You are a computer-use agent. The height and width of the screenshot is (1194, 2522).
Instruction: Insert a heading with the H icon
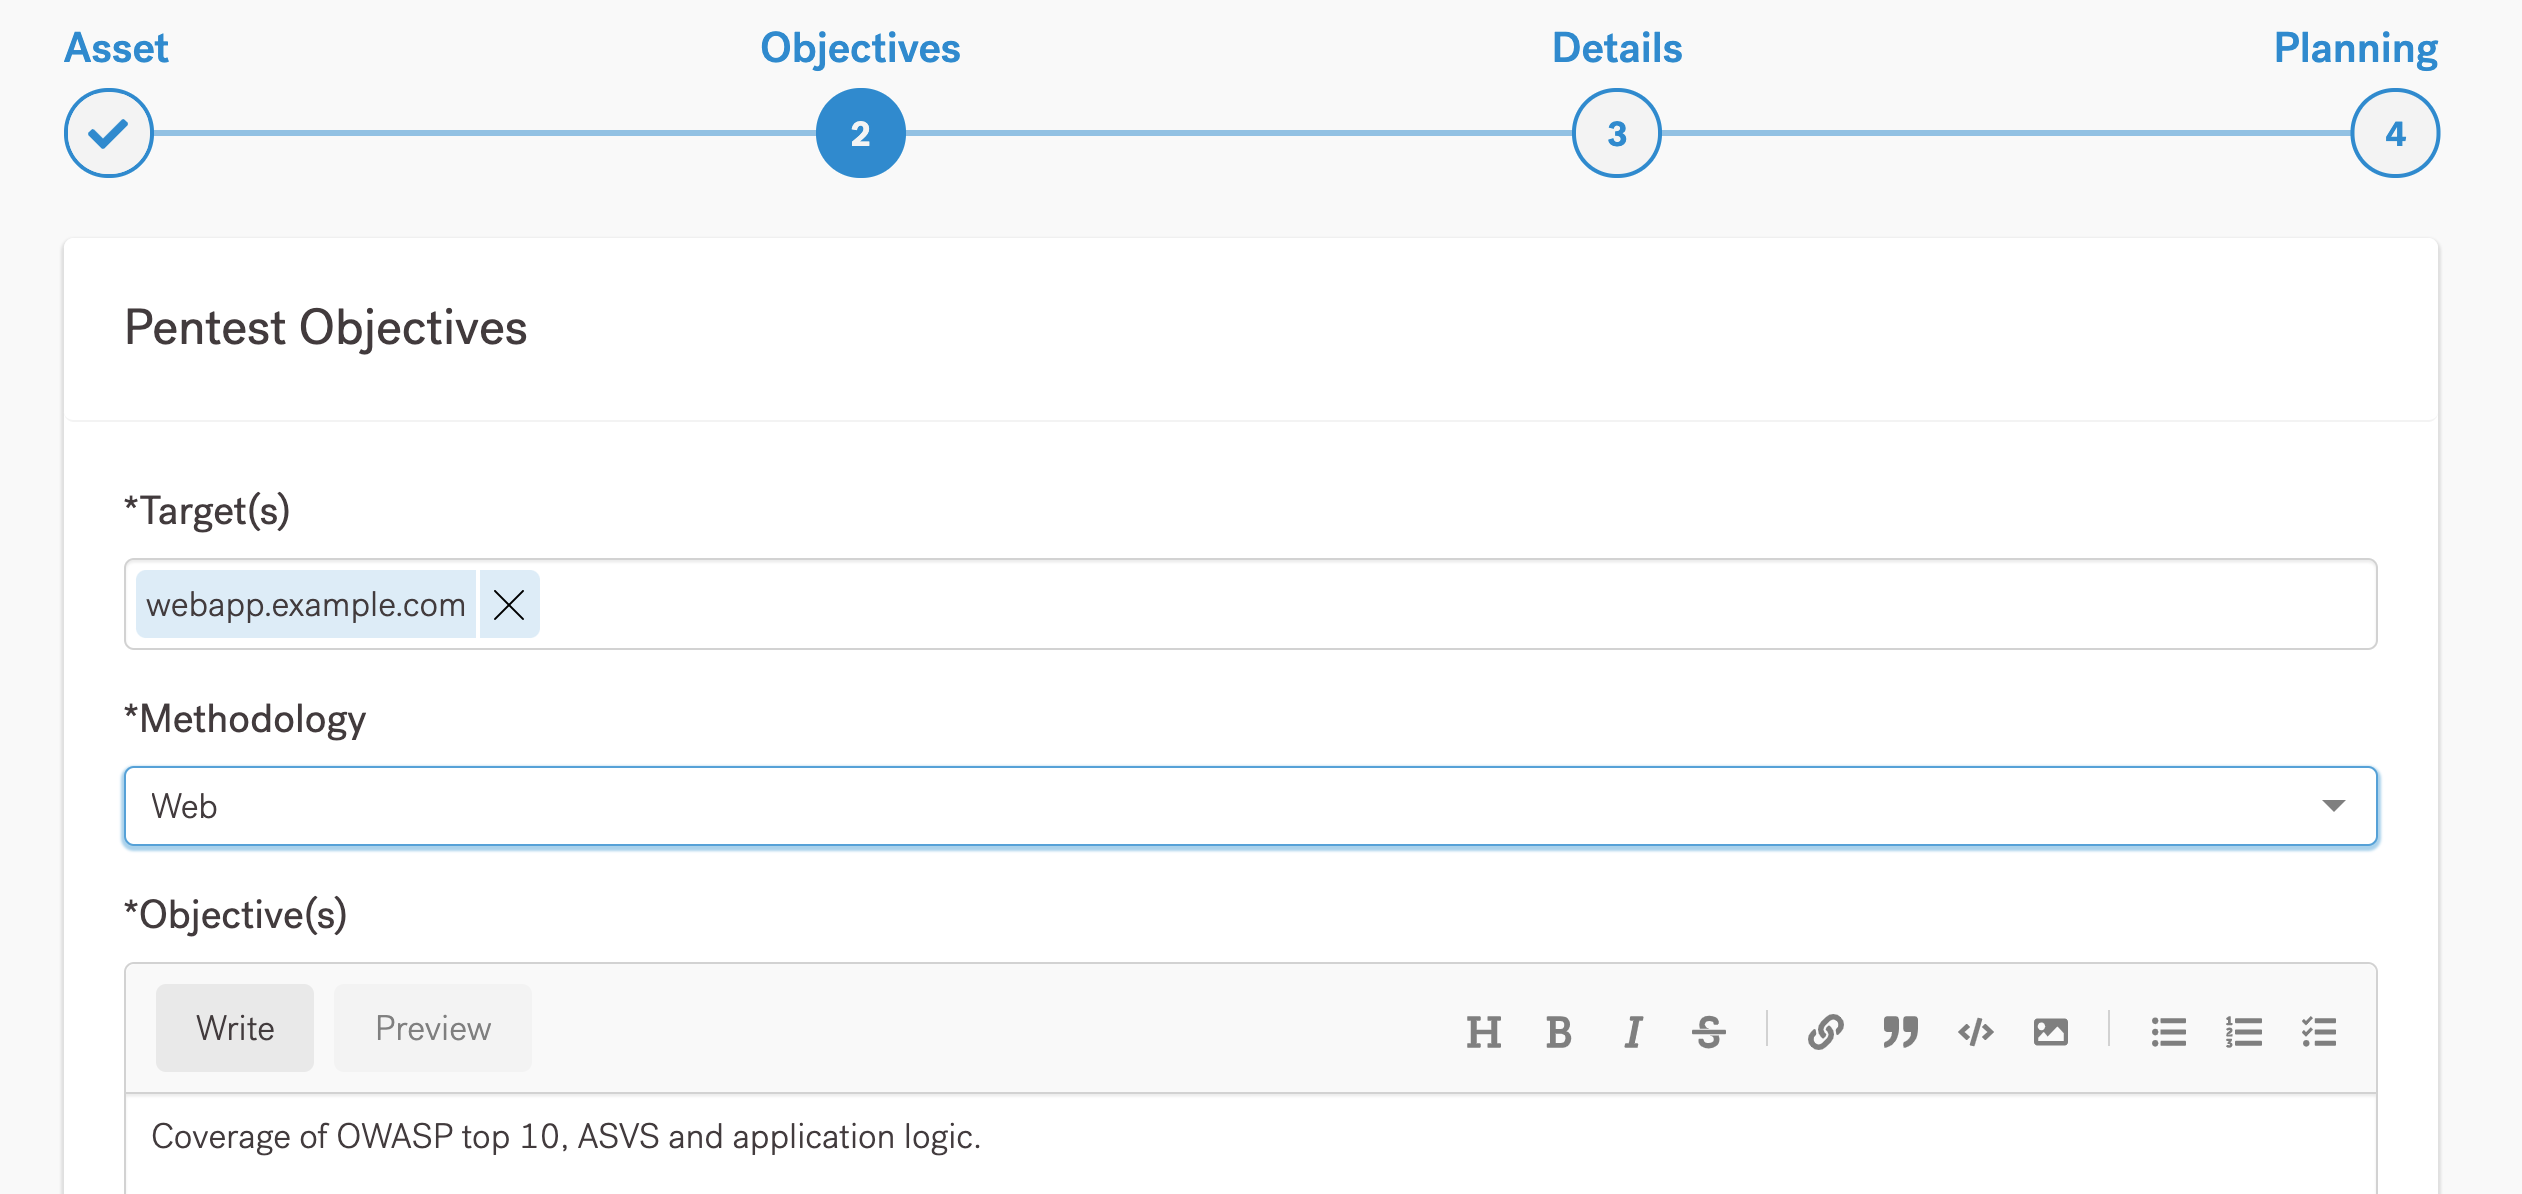click(1483, 1031)
